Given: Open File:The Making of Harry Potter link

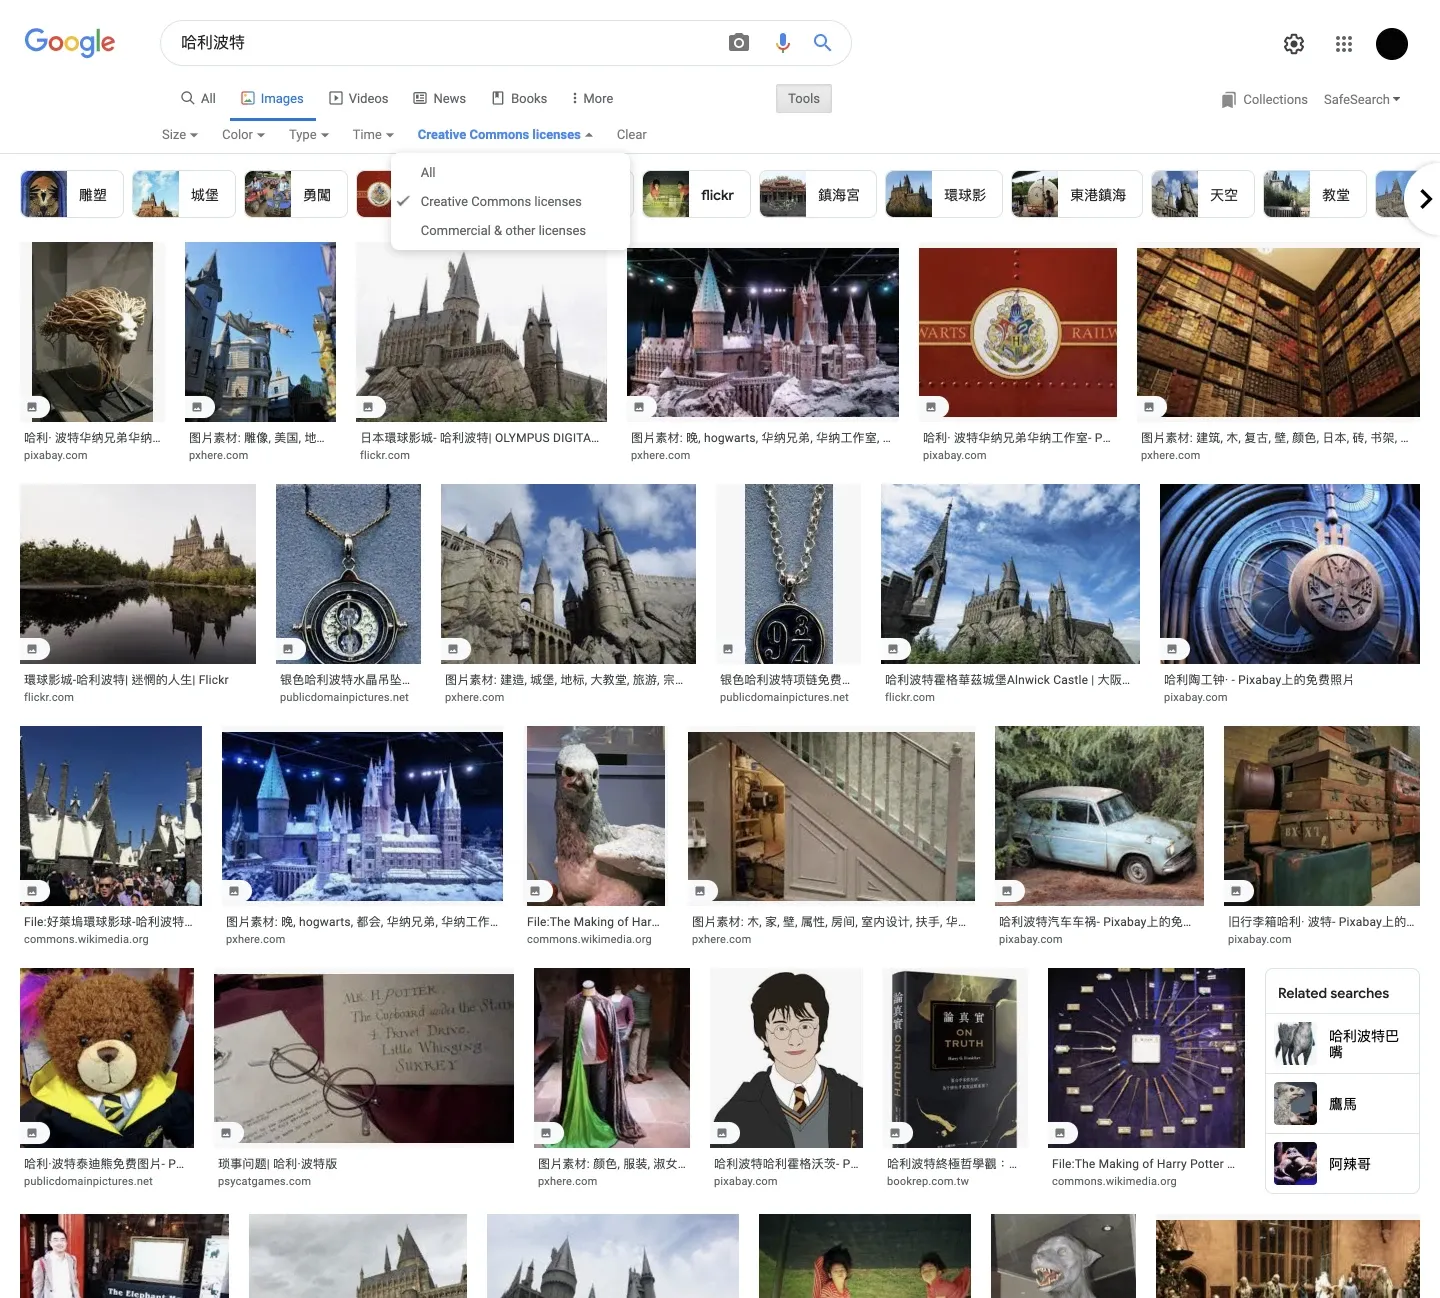Looking at the screenshot, I should point(1143,1164).
